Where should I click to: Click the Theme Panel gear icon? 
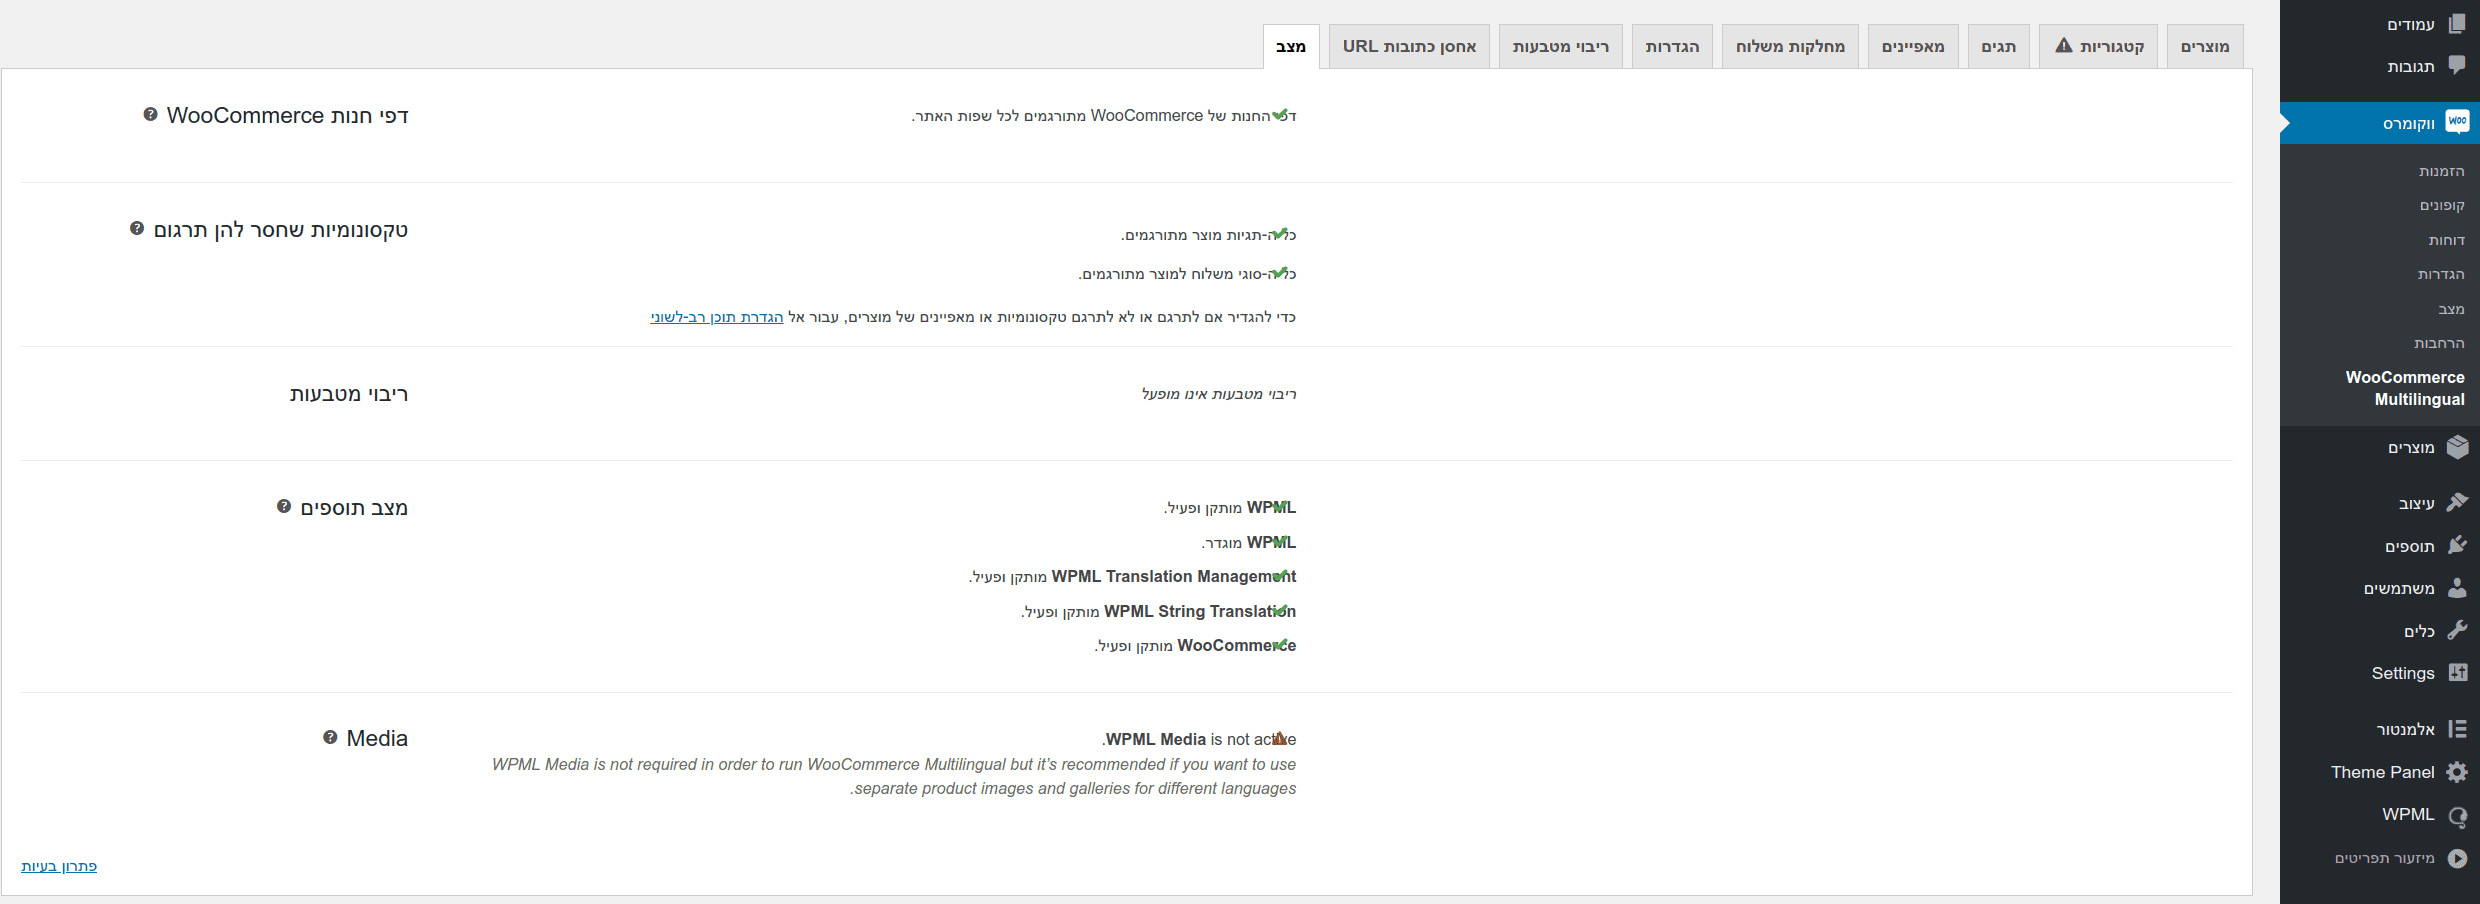pos(2457,772)
